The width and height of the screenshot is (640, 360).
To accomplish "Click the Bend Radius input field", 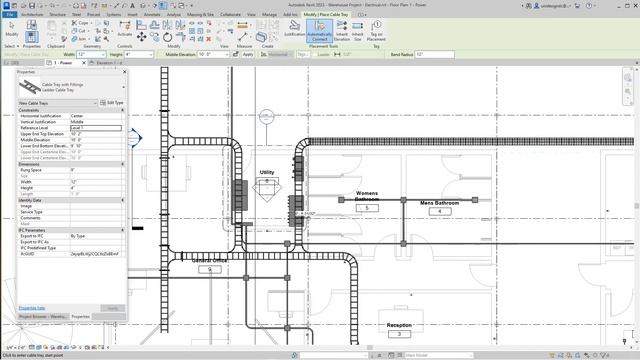I will [x=434, y=54].
